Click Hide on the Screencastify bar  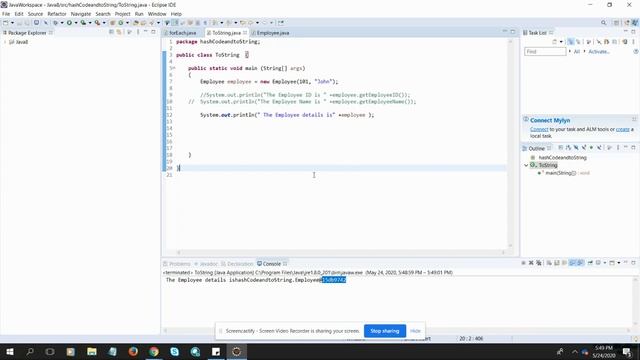click(415, 331)
